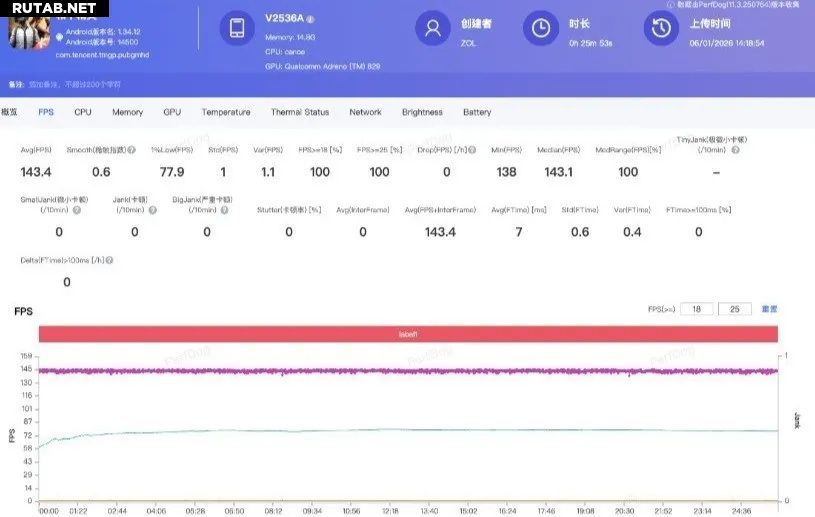815x517 pixels.
Task: Open the Battery tab
Action: click(477, 112)
